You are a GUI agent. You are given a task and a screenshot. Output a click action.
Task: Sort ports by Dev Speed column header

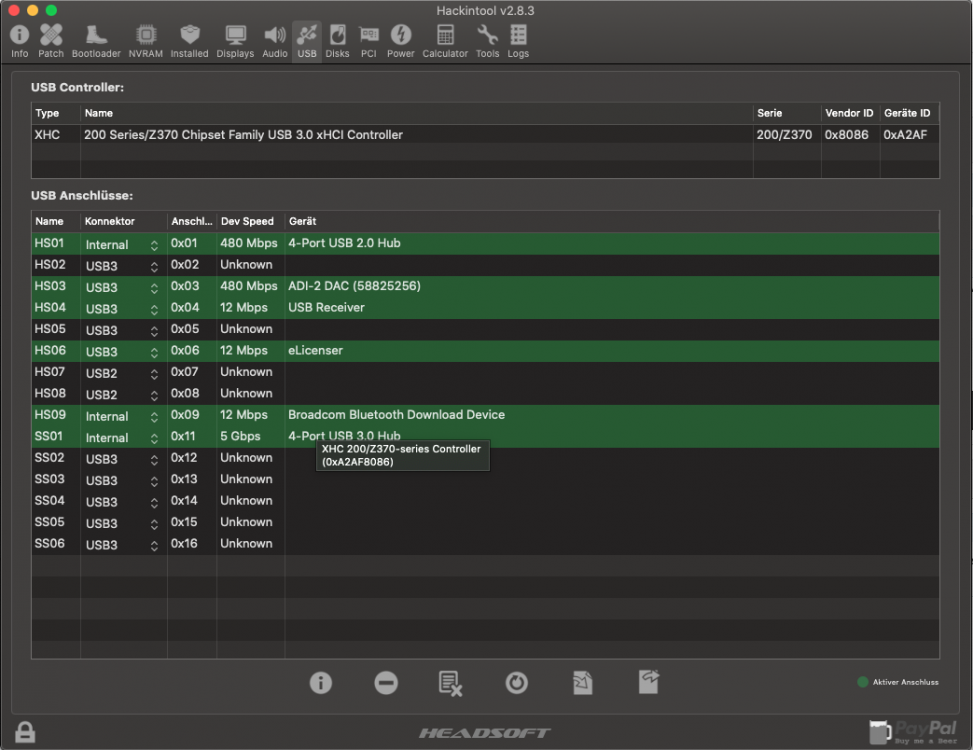pos(251,221)
